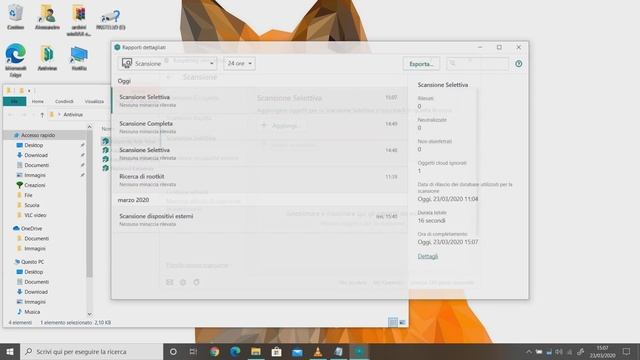Open the Action Center notifications icon
Screen dimensions: 640x360
(627, 351)
